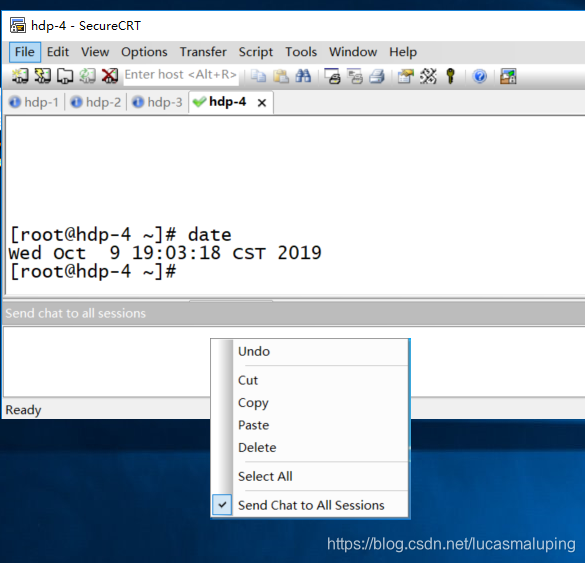
Task: Switch to the hdp-2 session tab
Action: point(96,102)
